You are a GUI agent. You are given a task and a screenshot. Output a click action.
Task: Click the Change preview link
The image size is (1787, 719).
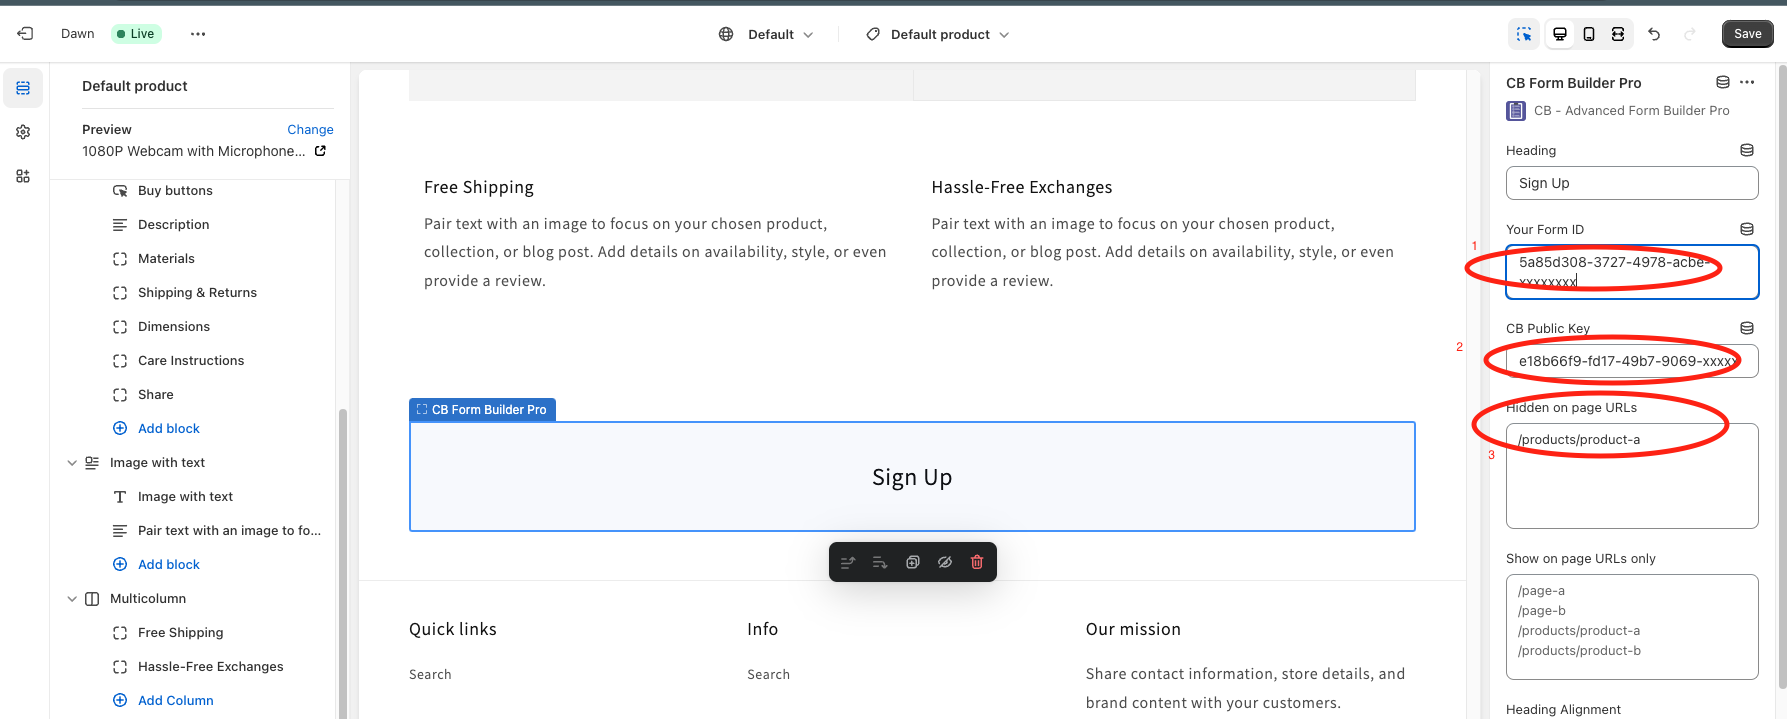(x=310, y=130)
